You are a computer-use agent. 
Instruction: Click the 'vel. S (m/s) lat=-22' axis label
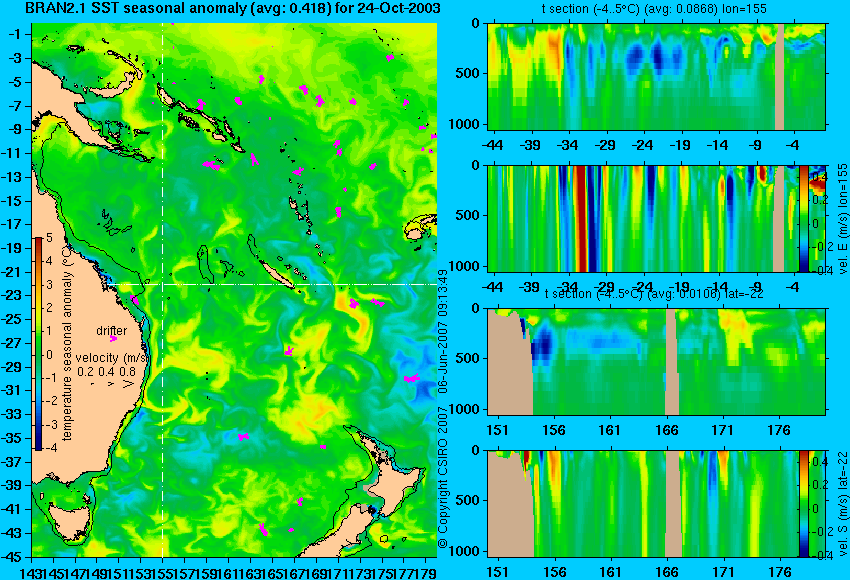[842, 504]
